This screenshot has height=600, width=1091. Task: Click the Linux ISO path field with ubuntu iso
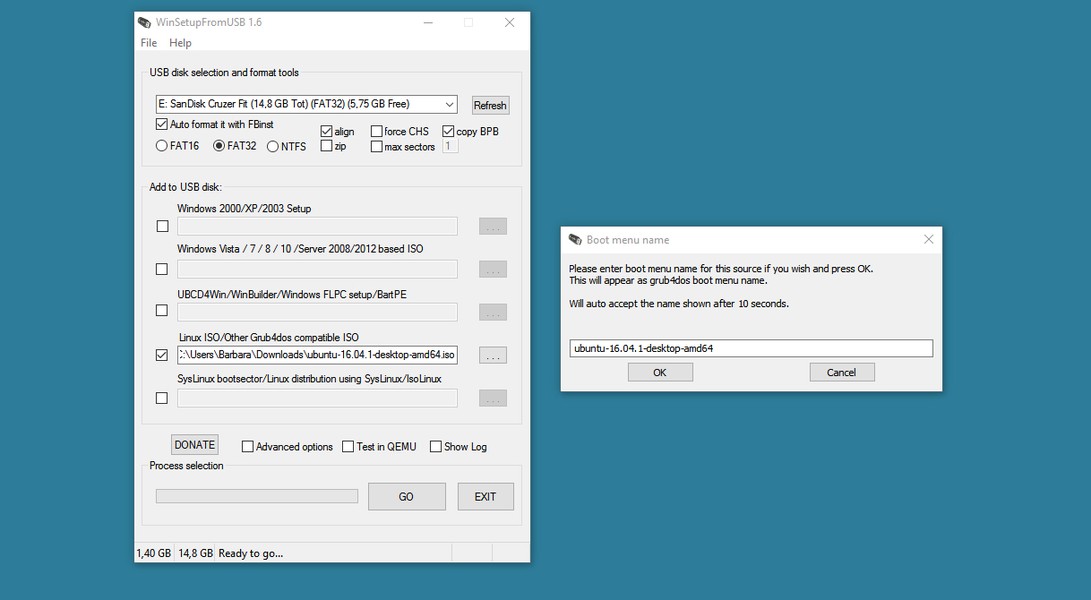[317, 355]
